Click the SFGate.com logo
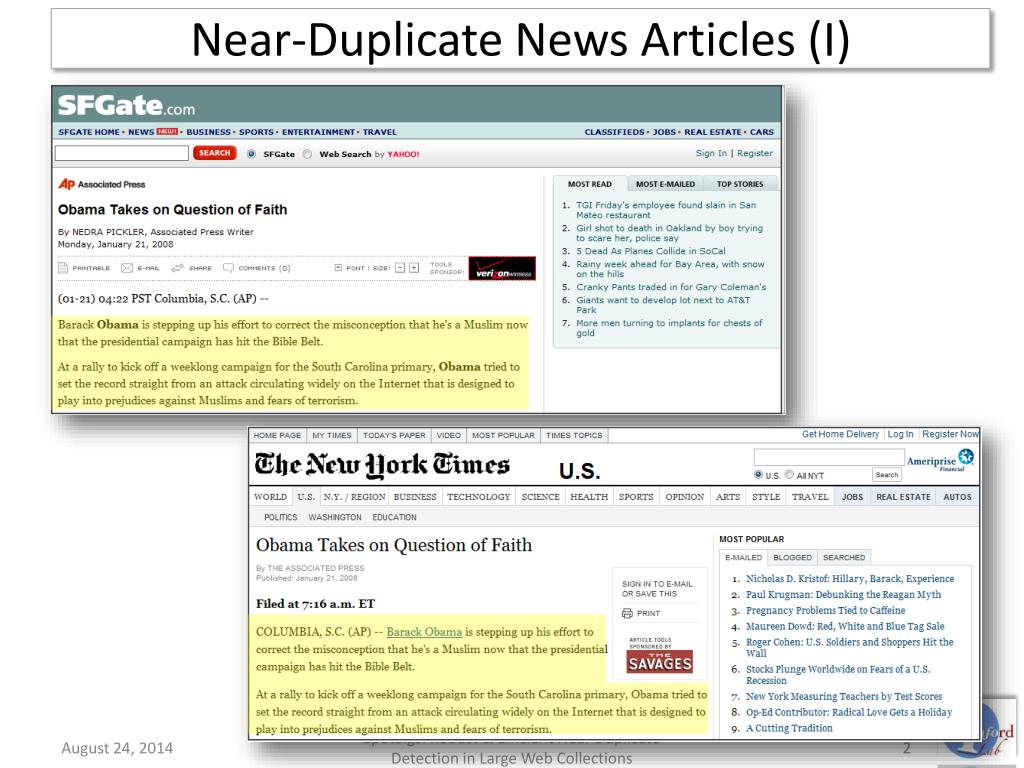This screenshot has width=1024, height=768. 126,104
